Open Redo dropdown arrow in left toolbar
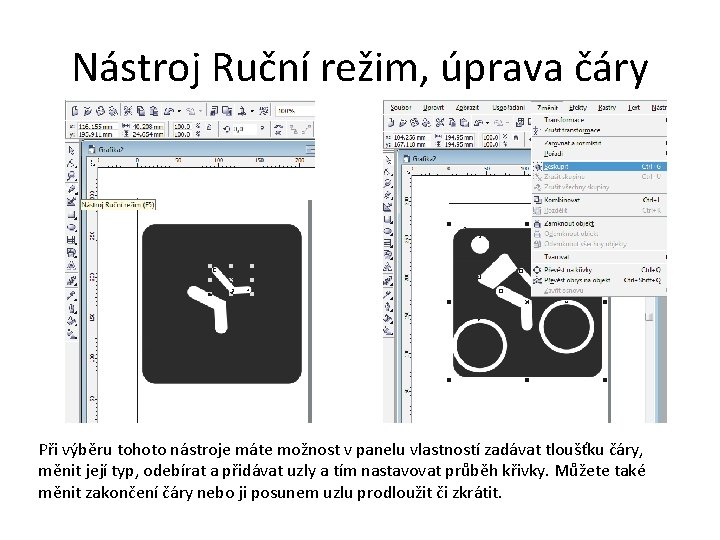 click(200, 111)
